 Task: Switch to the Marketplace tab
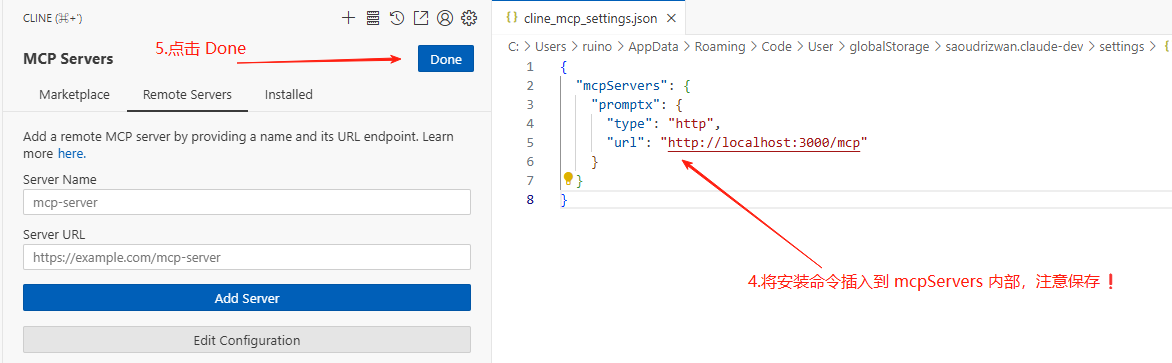click(75, 95)
